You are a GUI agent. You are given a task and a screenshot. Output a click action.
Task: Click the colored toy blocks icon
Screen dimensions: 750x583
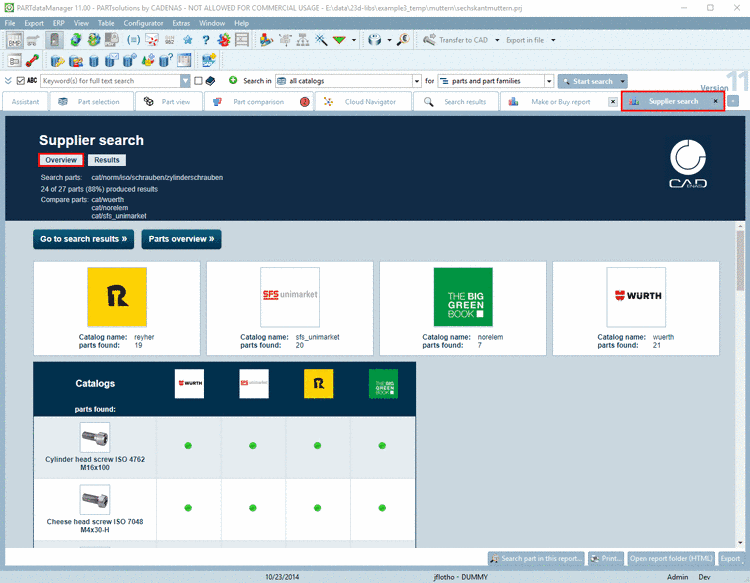pos(266,40)
